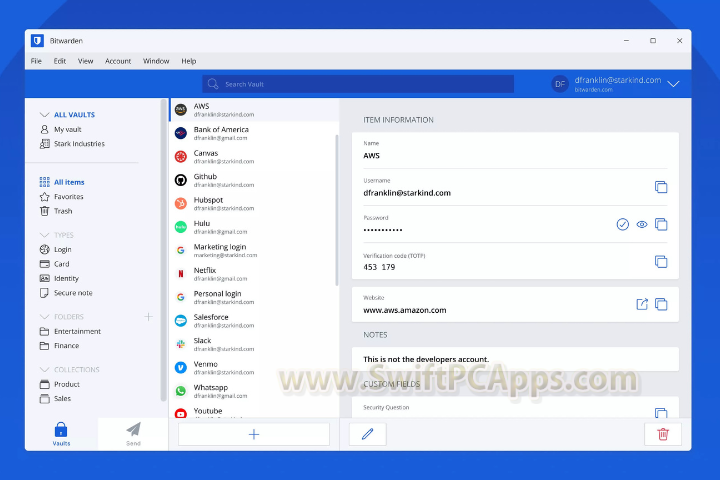Image resolution: width=720 pixels, height=480 pixels.
Task: Filter by Secure note type
Action: (73, 293)
